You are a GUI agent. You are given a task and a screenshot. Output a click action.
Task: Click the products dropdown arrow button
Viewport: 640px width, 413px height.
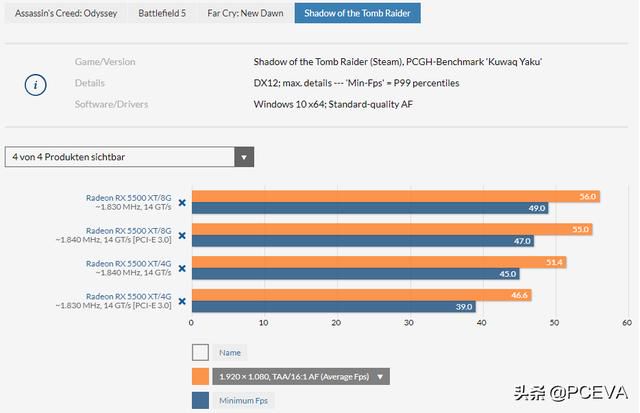tap(244, 157)
